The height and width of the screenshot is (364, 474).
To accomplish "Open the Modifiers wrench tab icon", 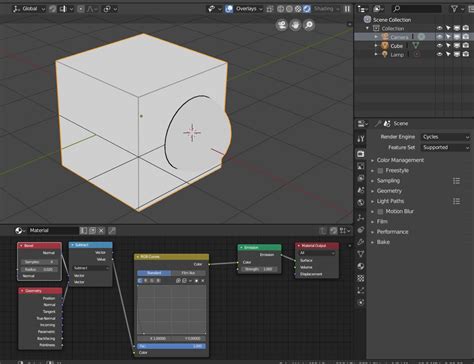I will (361, 242).
